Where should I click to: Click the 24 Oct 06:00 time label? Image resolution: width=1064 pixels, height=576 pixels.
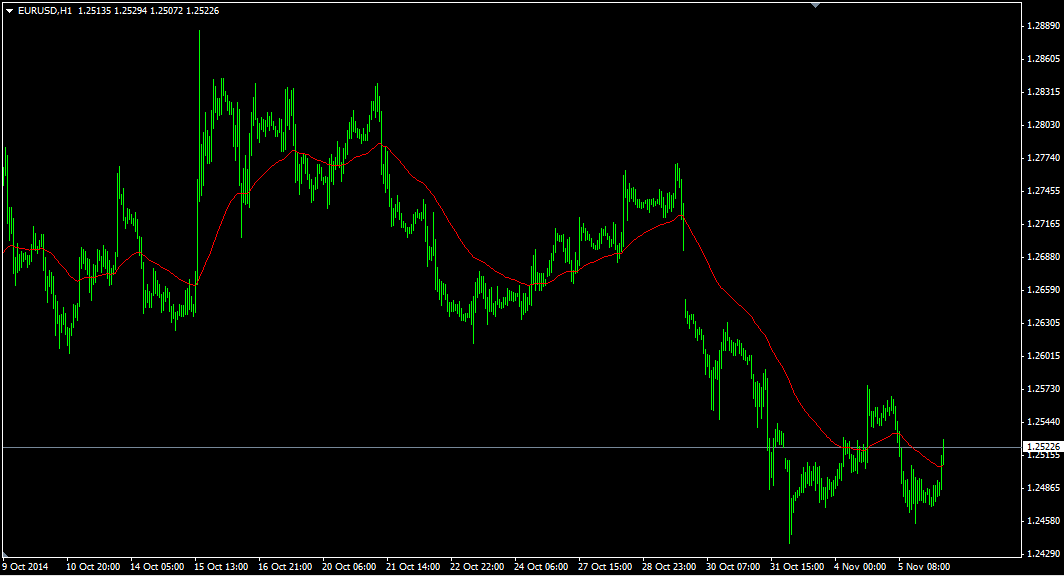point(541,567)
